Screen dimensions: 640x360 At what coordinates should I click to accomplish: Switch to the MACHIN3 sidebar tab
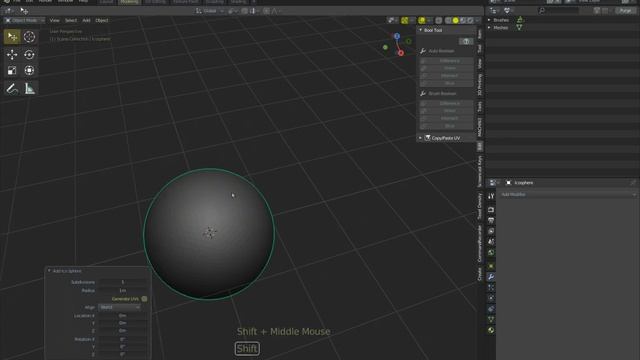tap(480, 127)
